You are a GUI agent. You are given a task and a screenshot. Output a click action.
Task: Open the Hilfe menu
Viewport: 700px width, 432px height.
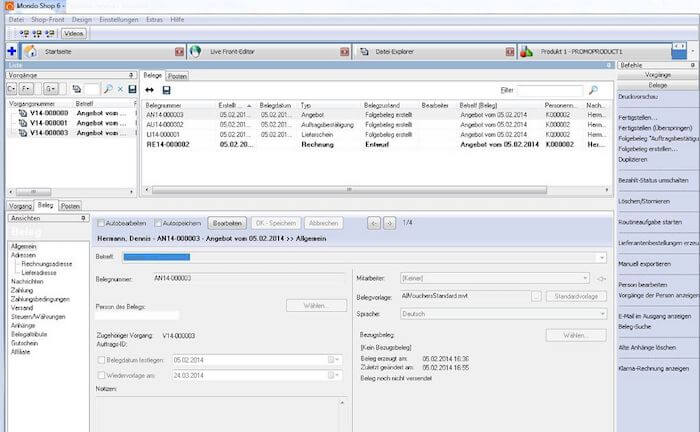177,20
